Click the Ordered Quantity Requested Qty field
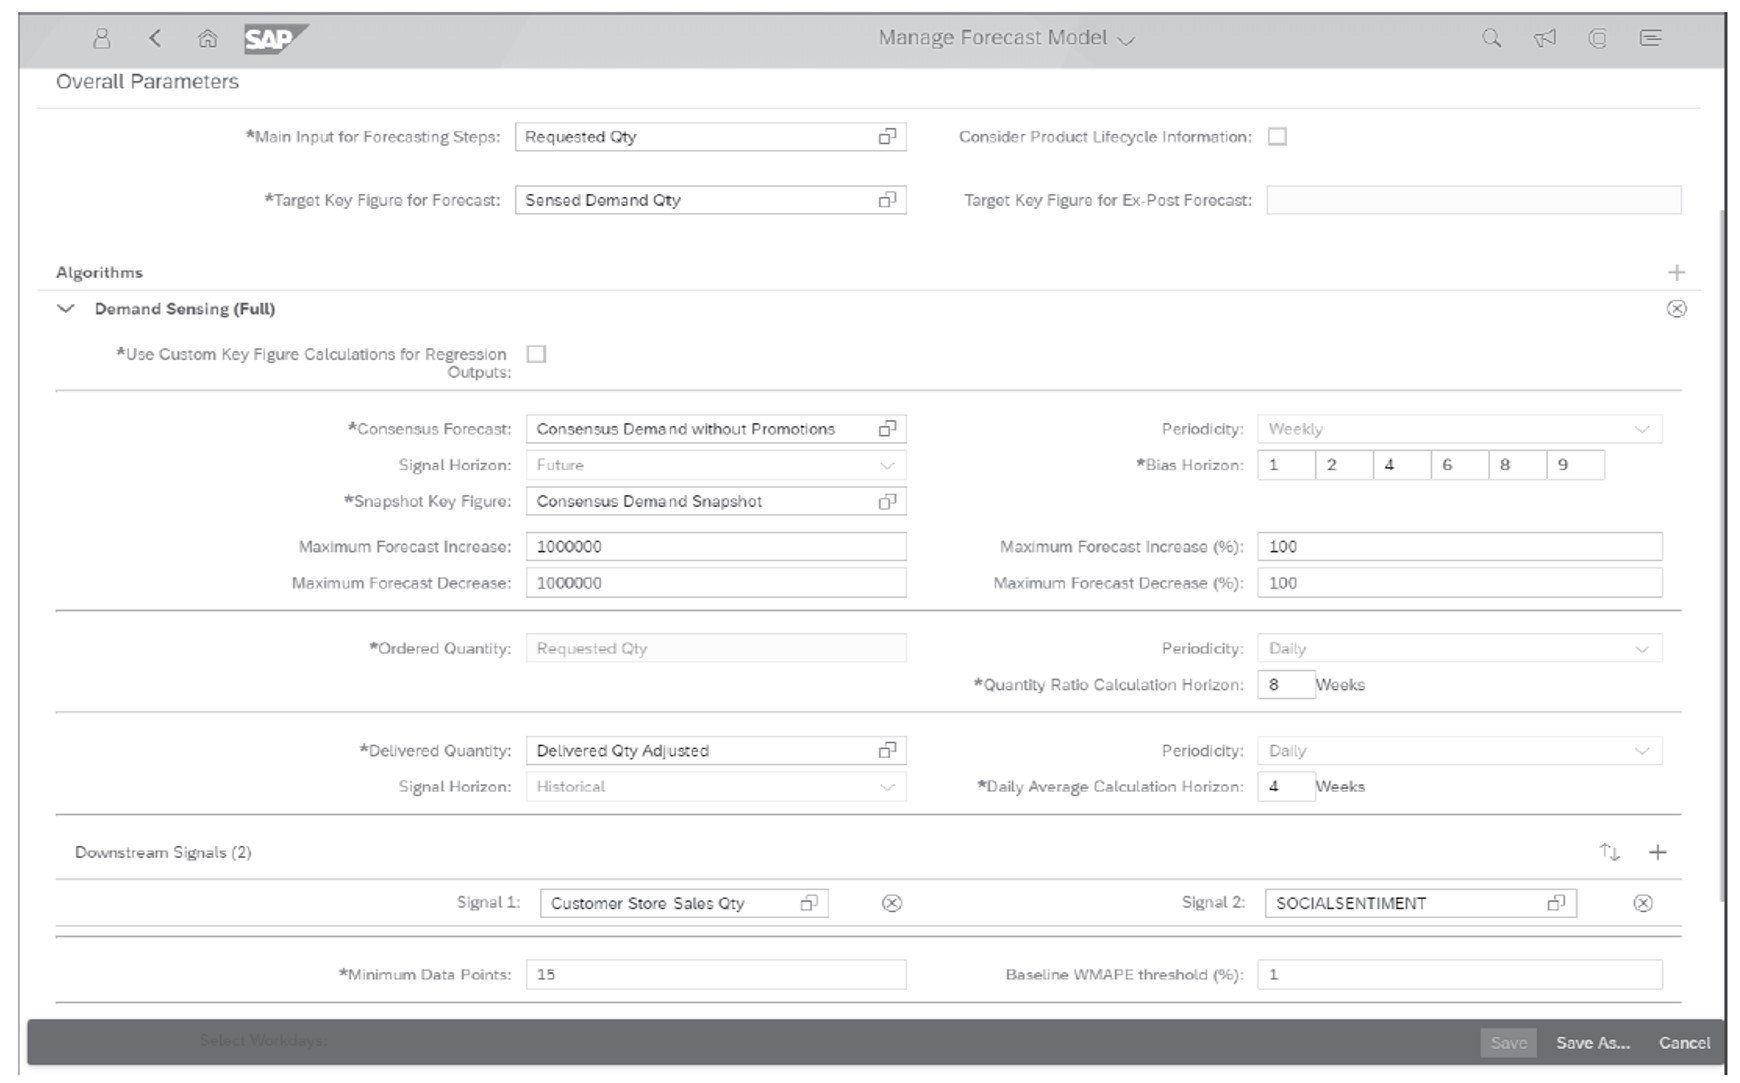The image size is (1740, 1083). click(716, 648)
